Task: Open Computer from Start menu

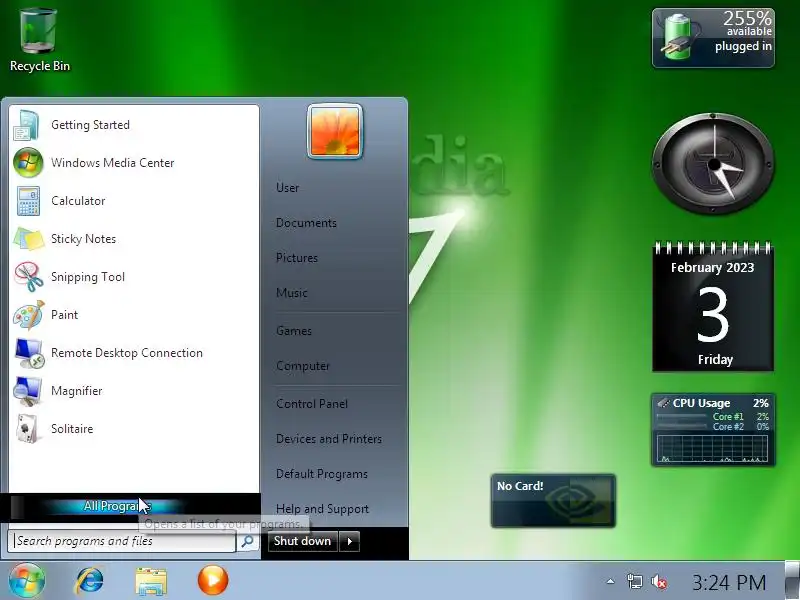Action: (x=303, y=366)
